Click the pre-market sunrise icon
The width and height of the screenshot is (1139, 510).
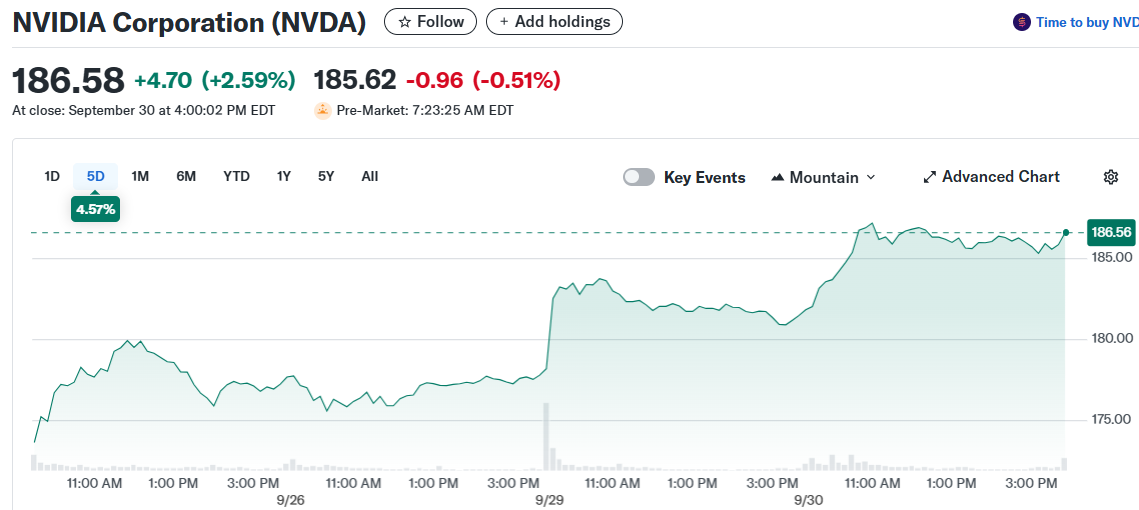322,110
